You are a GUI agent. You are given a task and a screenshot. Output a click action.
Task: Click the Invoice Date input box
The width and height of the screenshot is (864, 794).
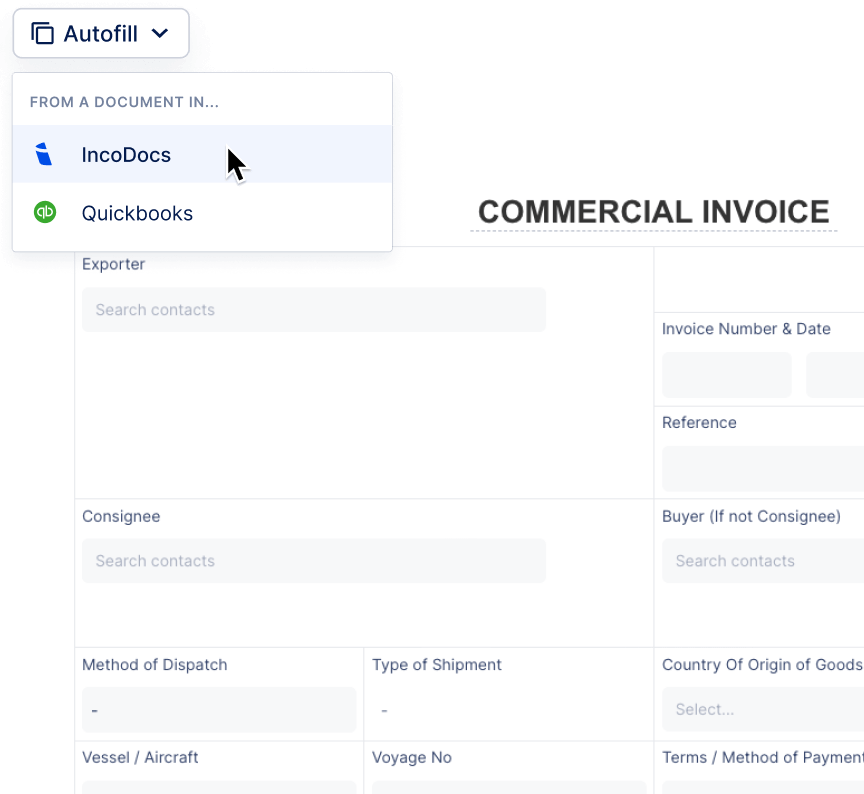pyautogui.click(x=835, y=375)
